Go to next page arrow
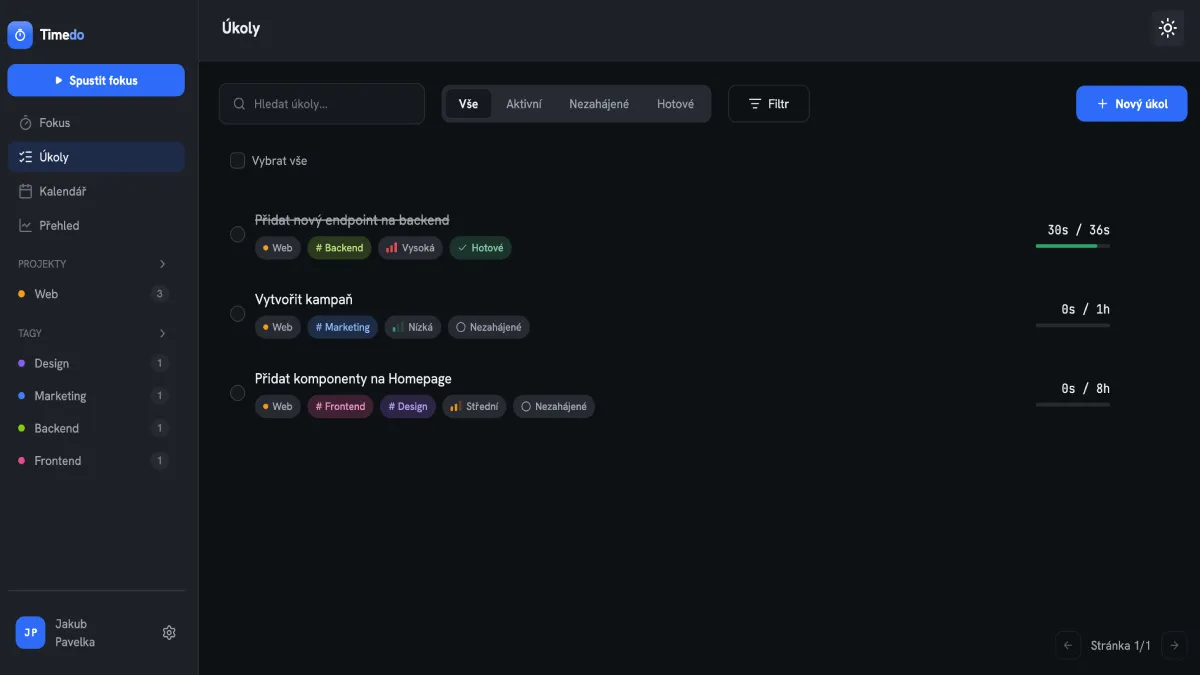 coord(1175,645)
